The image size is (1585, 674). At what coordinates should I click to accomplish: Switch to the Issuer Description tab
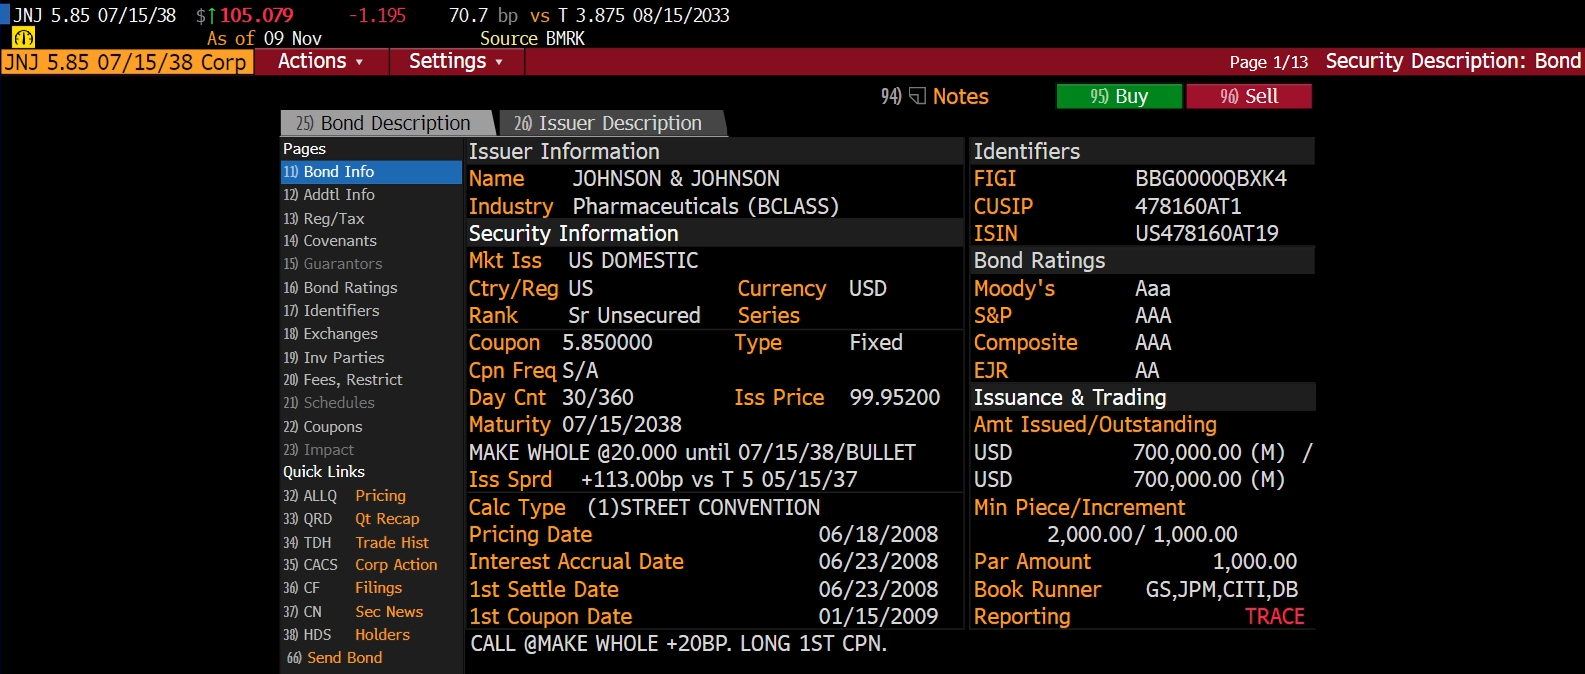tap(612, 123)
